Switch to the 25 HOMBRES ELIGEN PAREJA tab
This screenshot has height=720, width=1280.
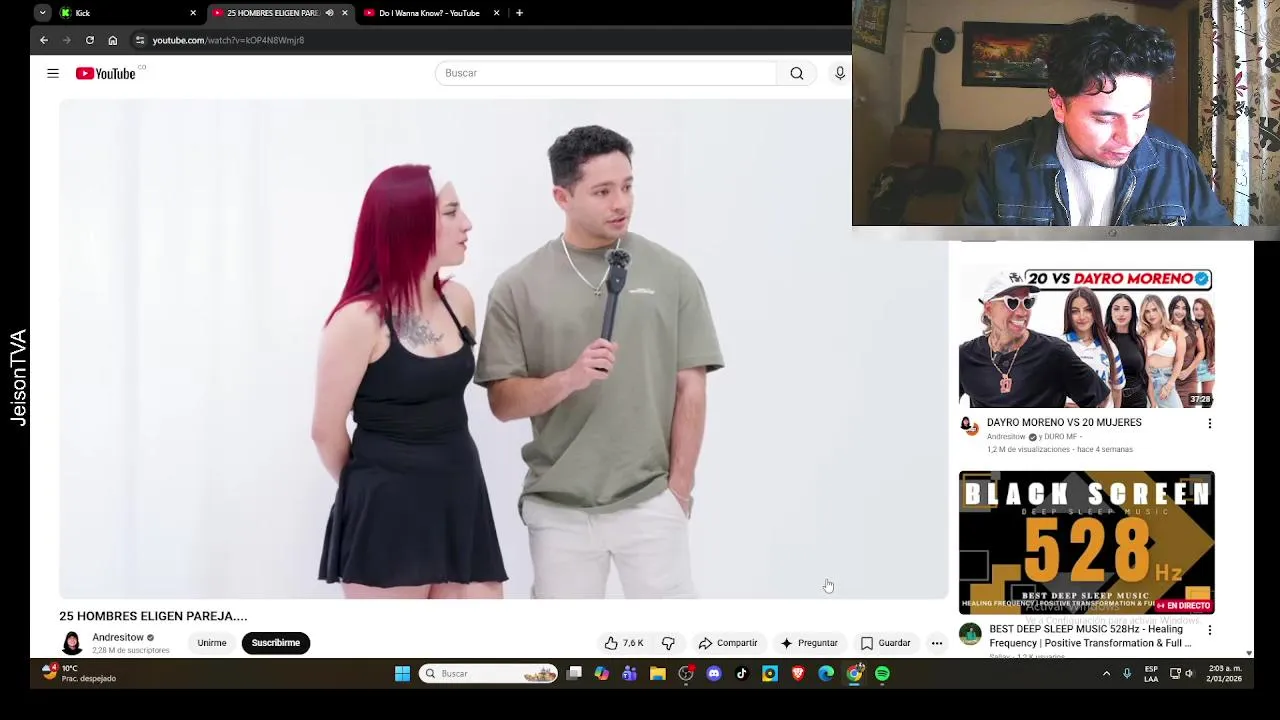pos(272,13)
